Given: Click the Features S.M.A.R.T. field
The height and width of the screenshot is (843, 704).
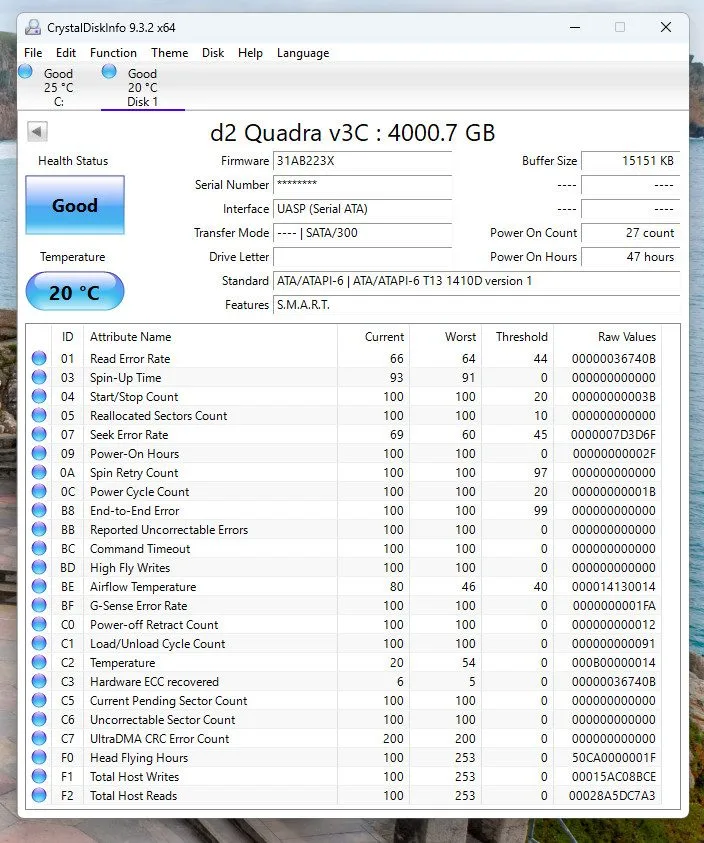Looking at the screenshot, I should pos(477,305).
